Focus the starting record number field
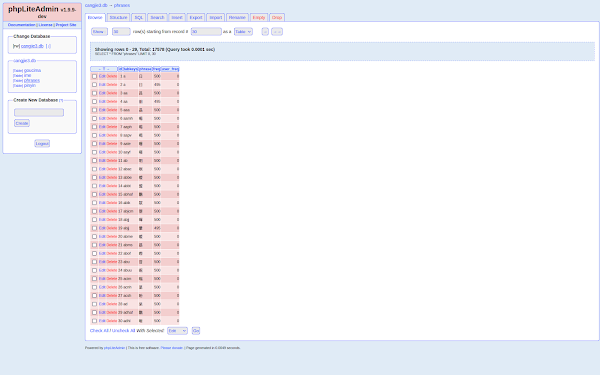 206,32
